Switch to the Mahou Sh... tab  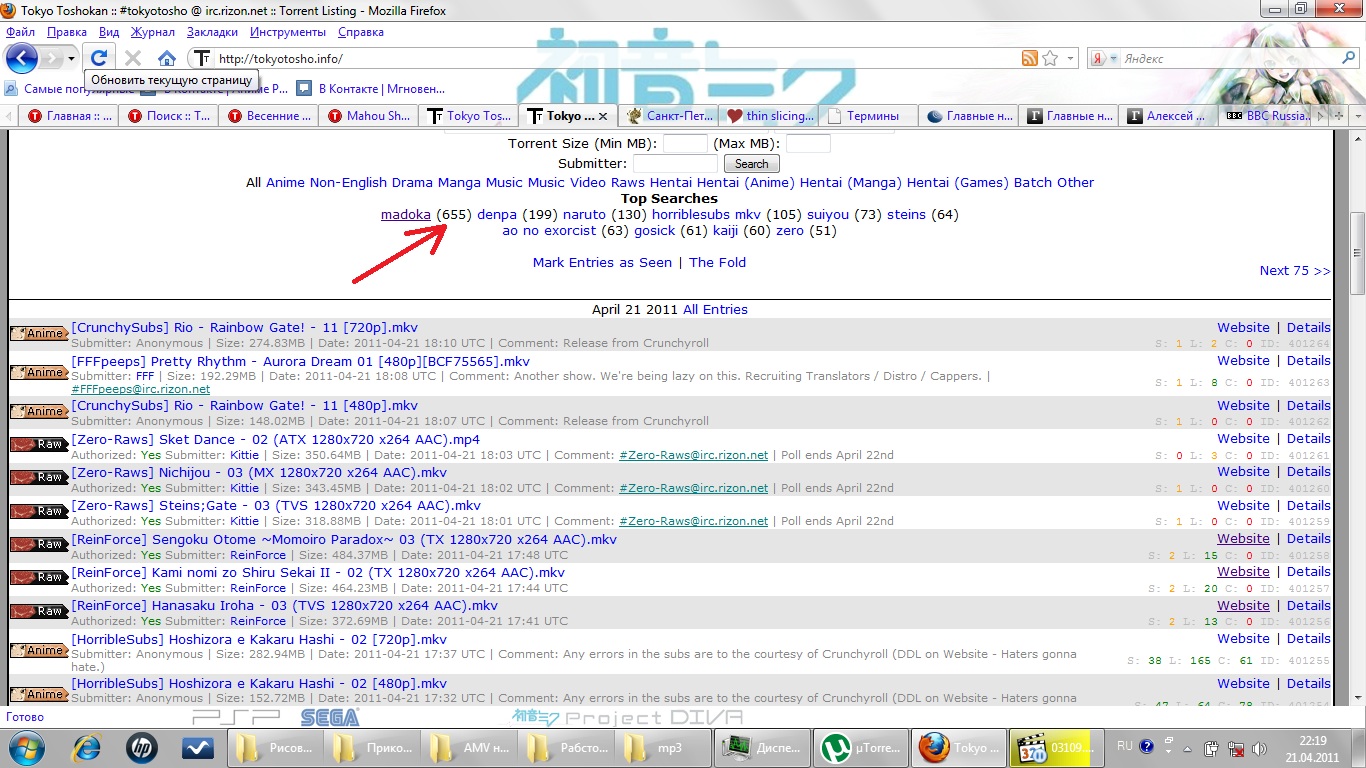pyautogui.click(x=368, y=116)
